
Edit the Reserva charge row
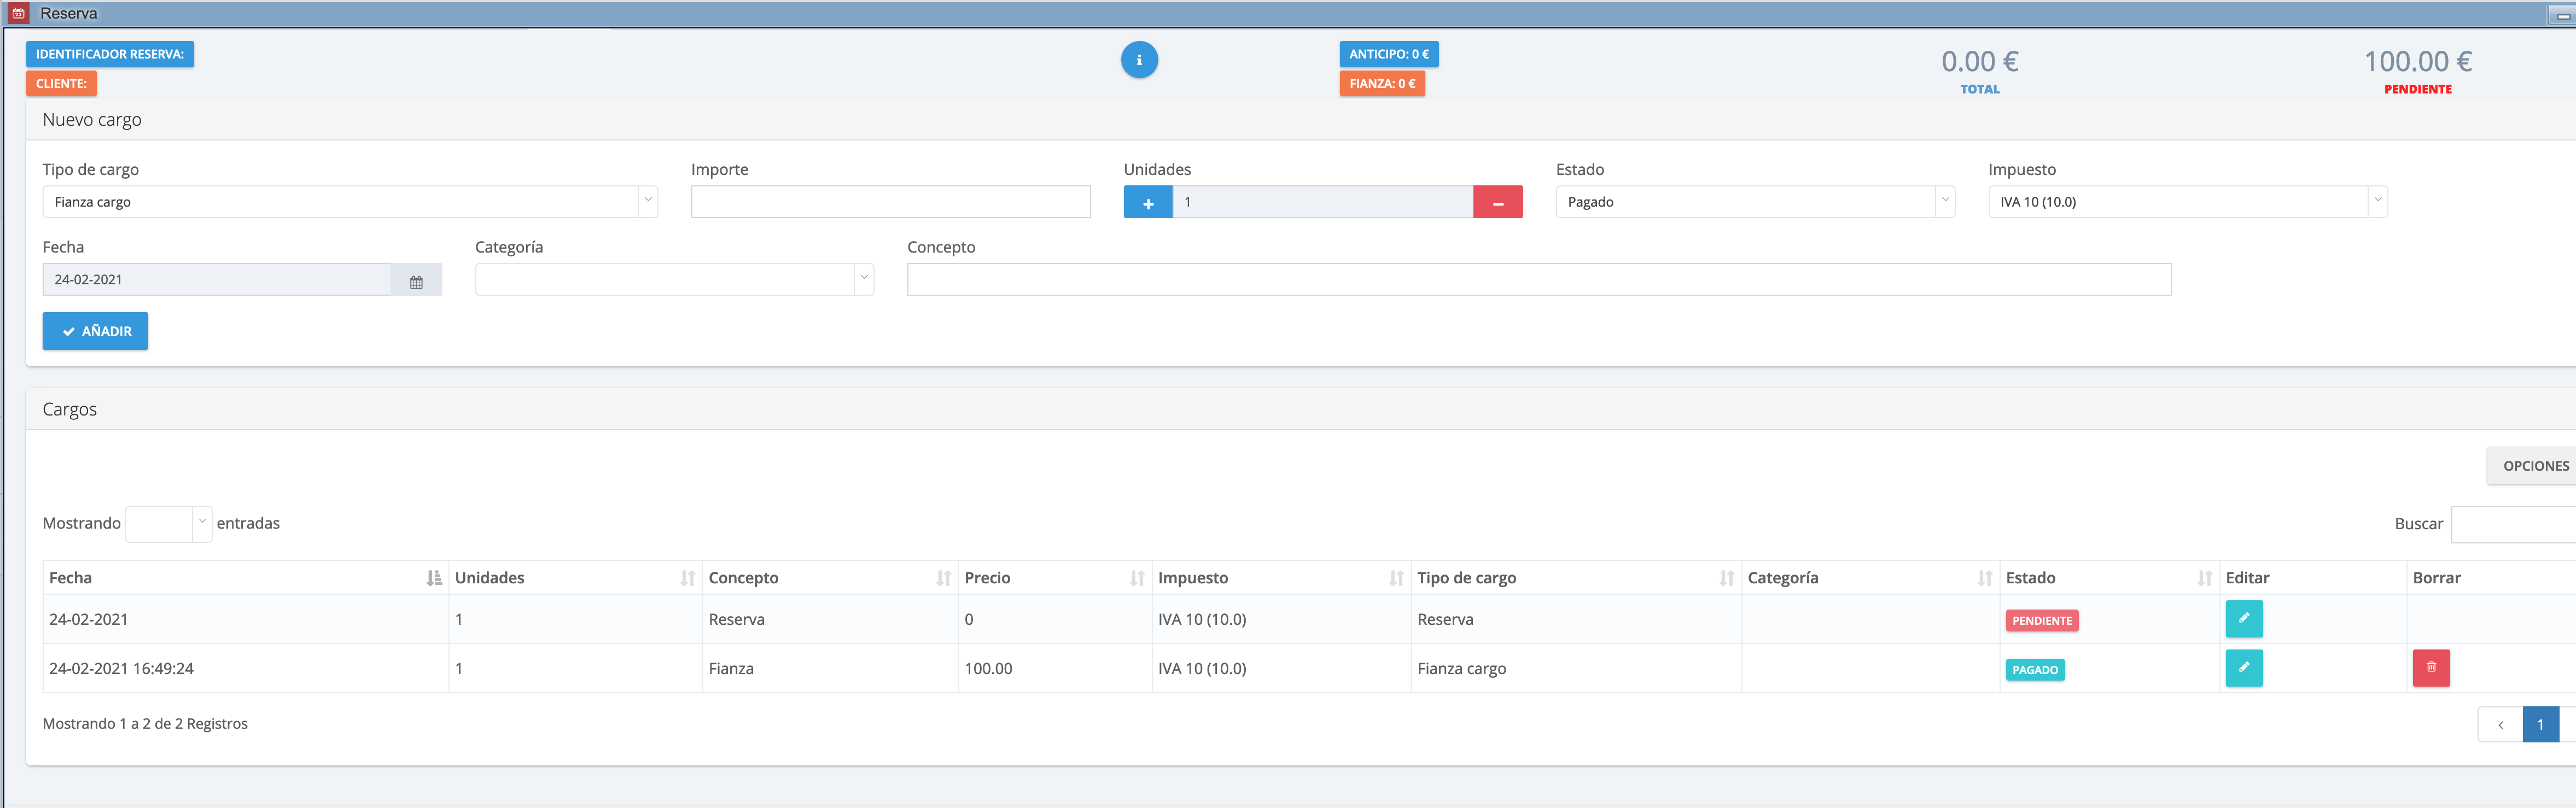point(2243,619)
